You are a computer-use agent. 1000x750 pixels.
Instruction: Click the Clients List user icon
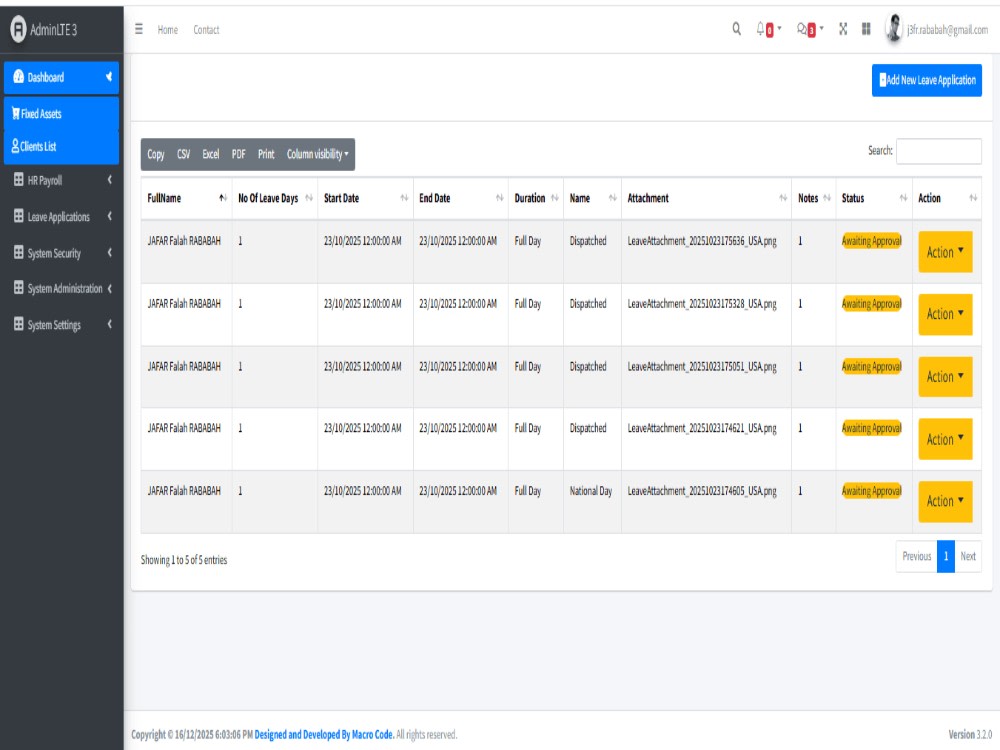(x=15, y=145)
